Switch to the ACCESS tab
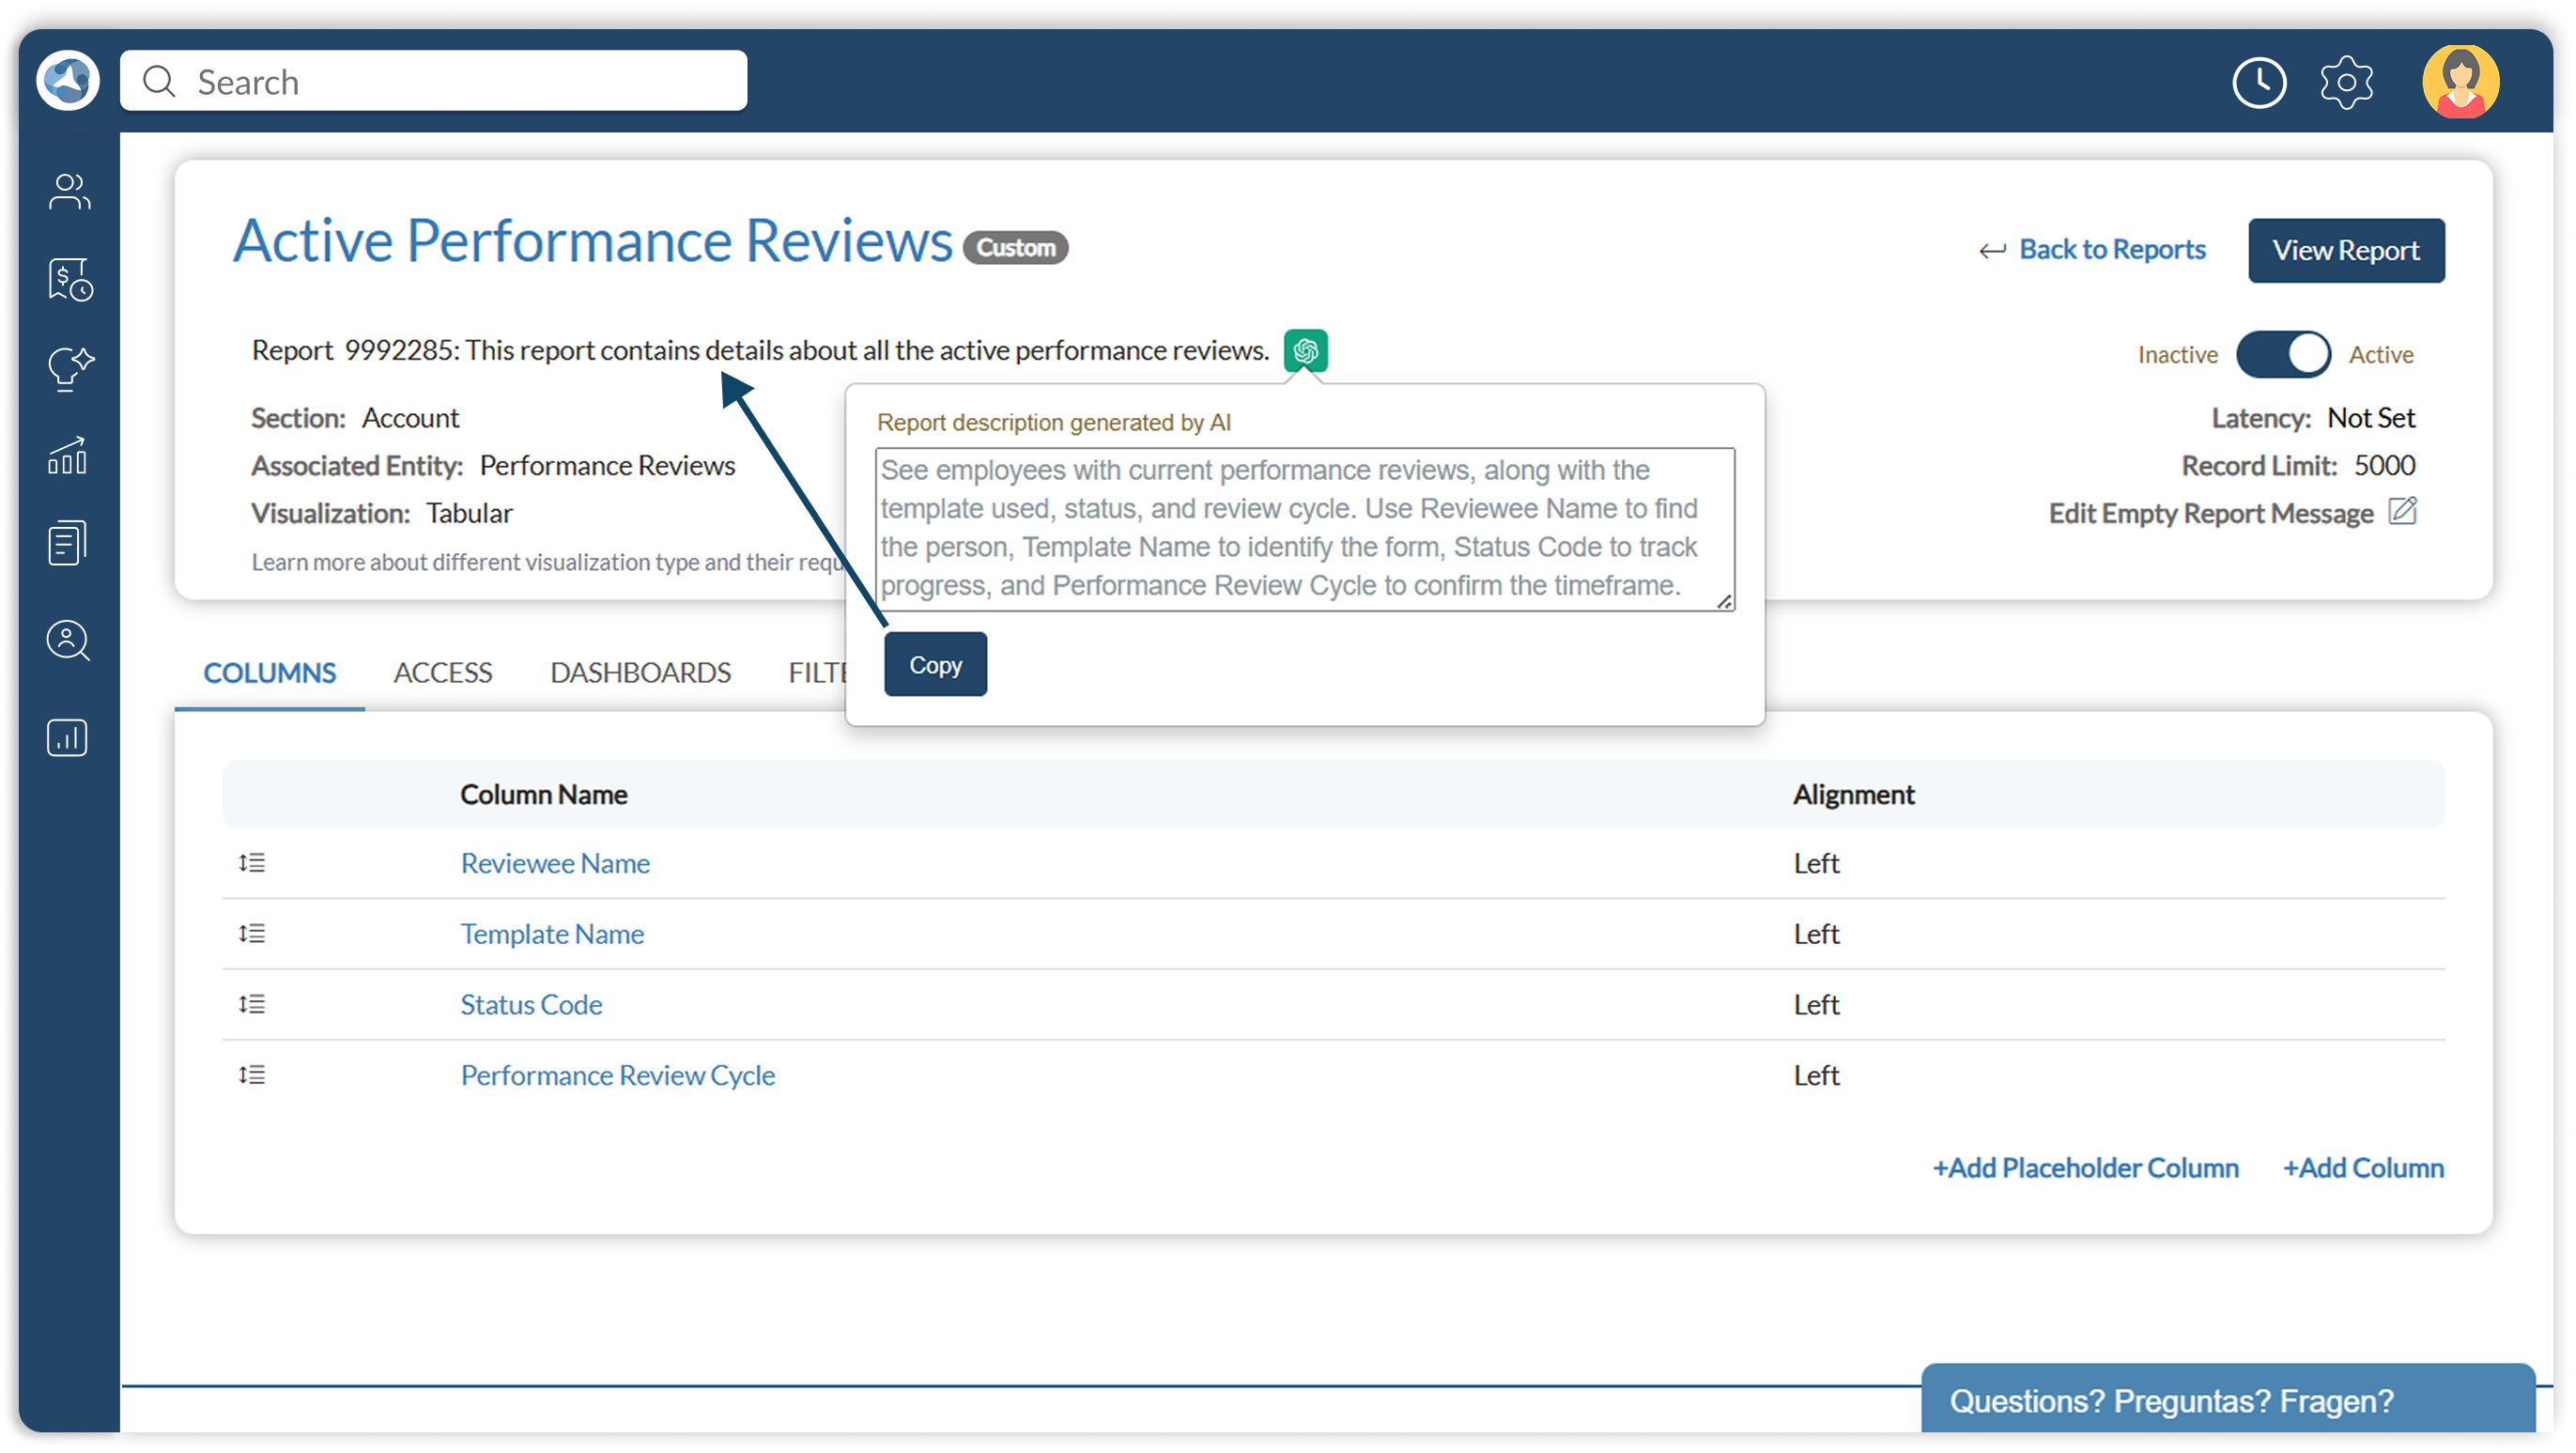 pyautogui.click(x=442, y=673)
